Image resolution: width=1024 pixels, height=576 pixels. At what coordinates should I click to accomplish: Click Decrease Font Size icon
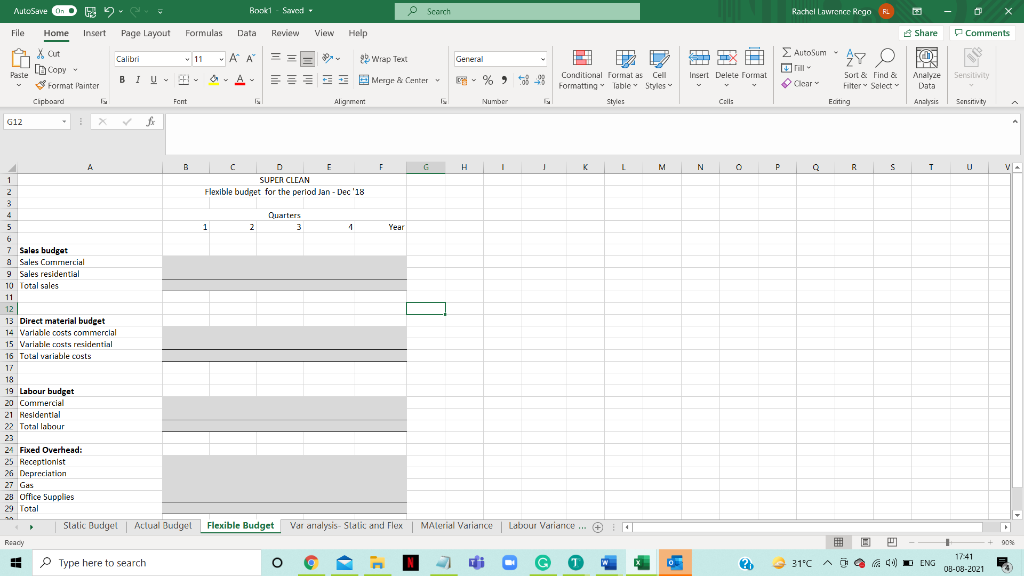[x=250, y=59]
